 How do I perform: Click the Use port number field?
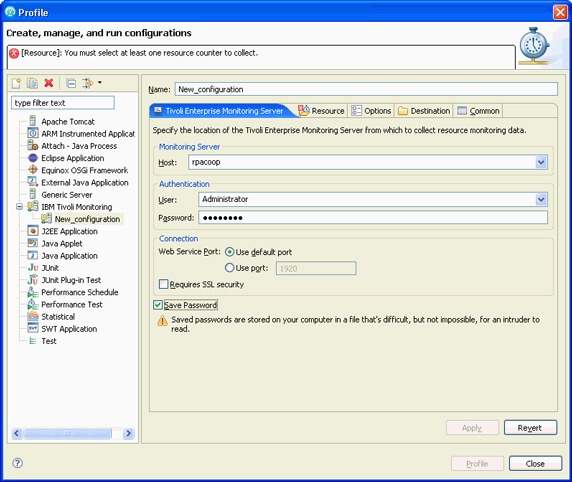(x=316, y=268)
